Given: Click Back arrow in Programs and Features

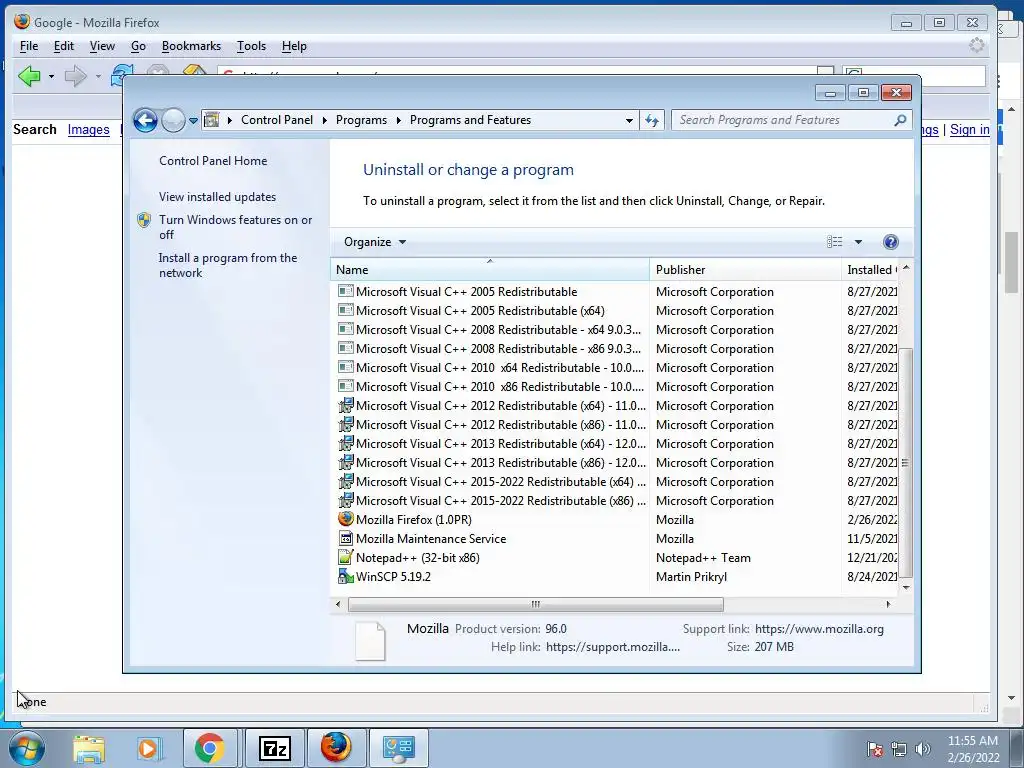Looking at the screenshot, I should [x=145, y=120].
